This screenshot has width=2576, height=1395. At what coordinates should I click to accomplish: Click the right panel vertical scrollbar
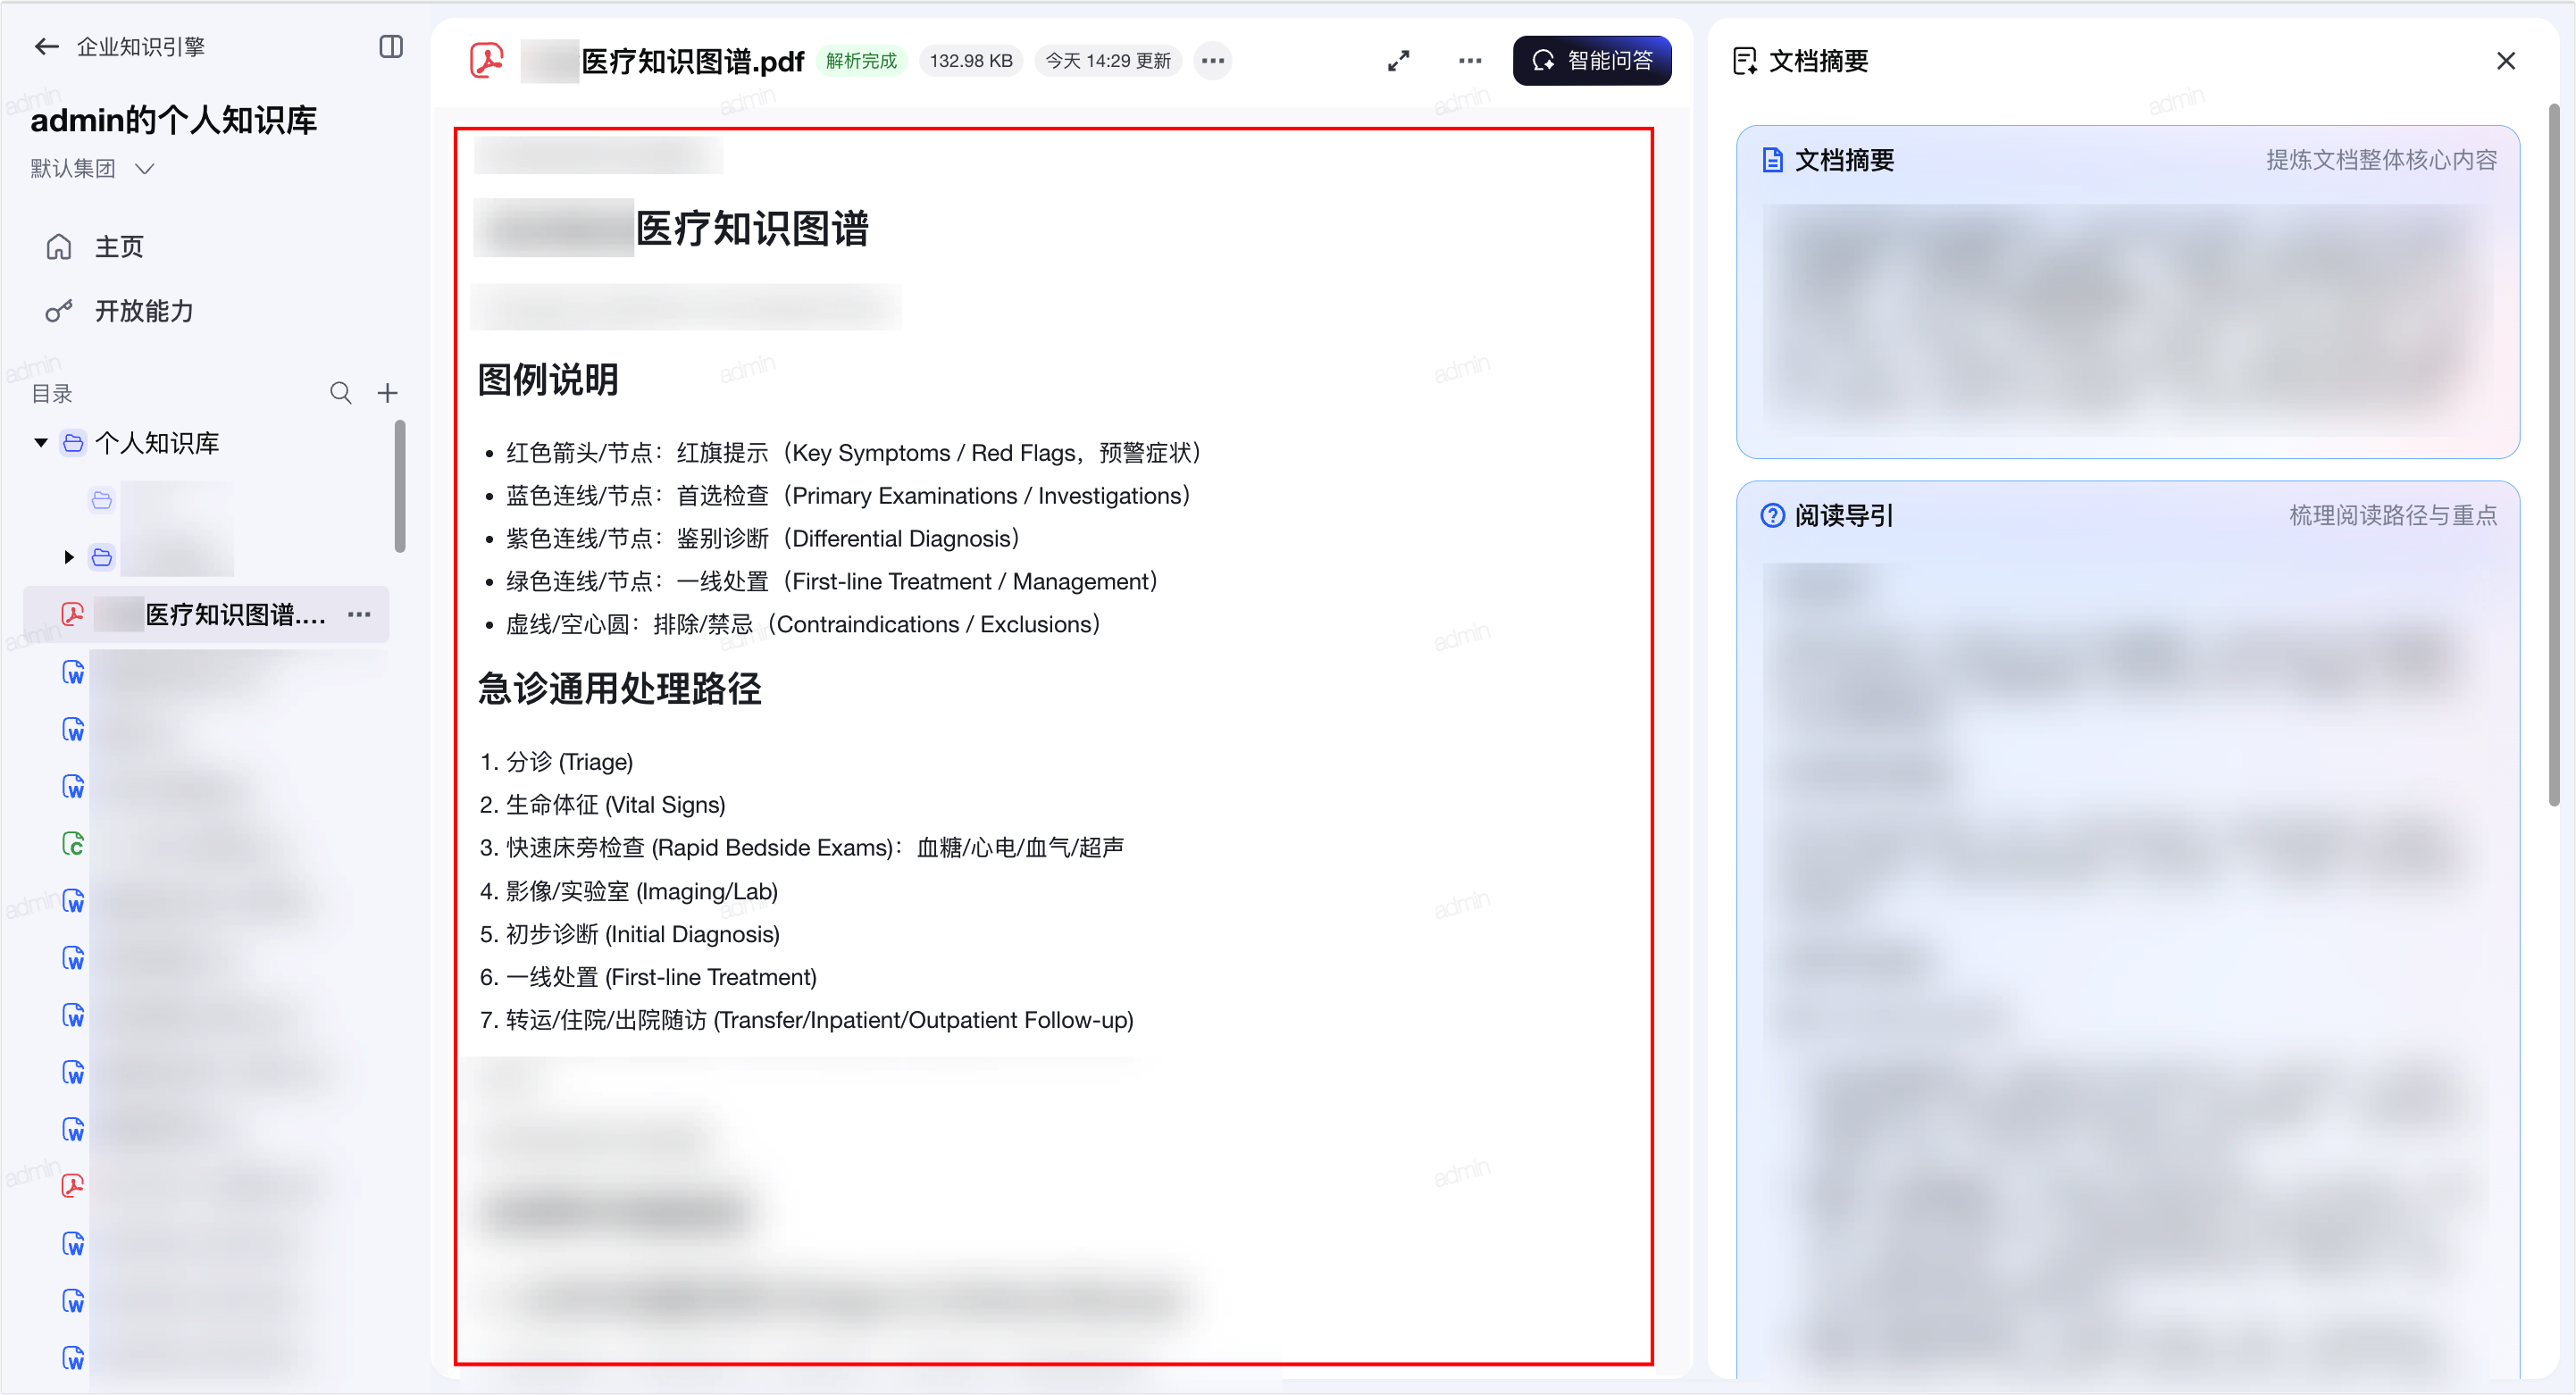point(2554,455)
